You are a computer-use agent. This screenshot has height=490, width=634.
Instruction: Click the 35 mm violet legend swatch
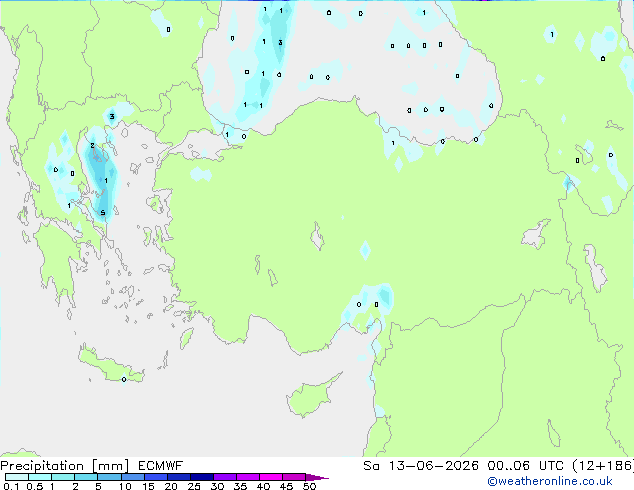(x=247, y=477)
